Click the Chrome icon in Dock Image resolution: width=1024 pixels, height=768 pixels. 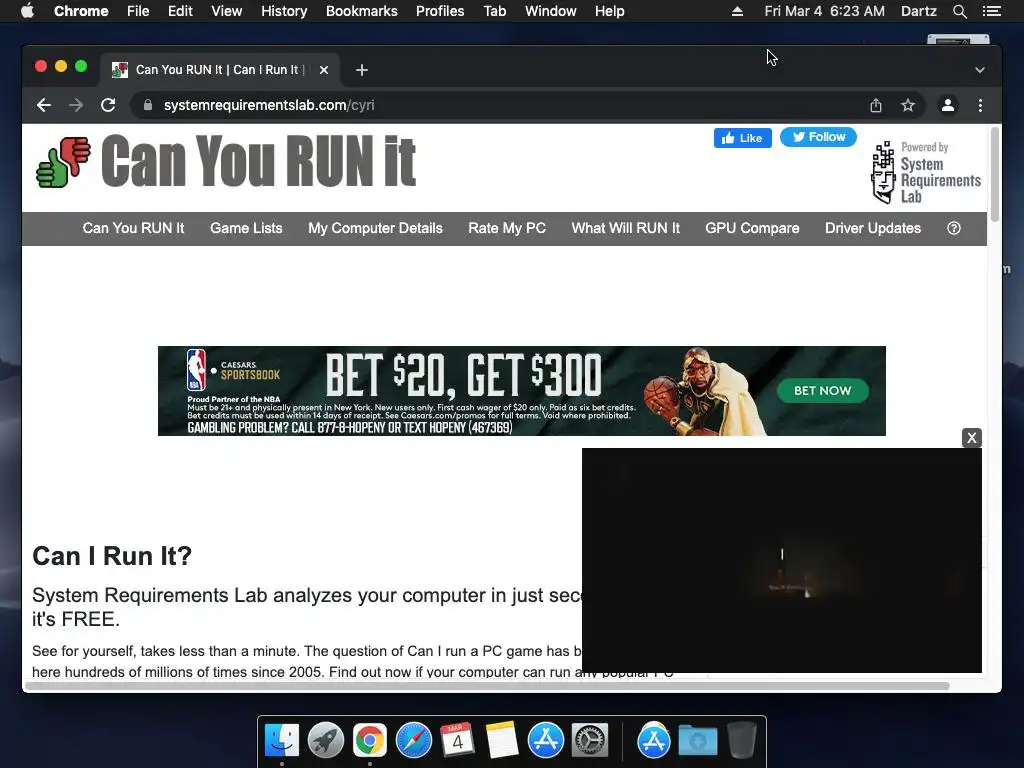pyautogui.click(x=370, y=740)
